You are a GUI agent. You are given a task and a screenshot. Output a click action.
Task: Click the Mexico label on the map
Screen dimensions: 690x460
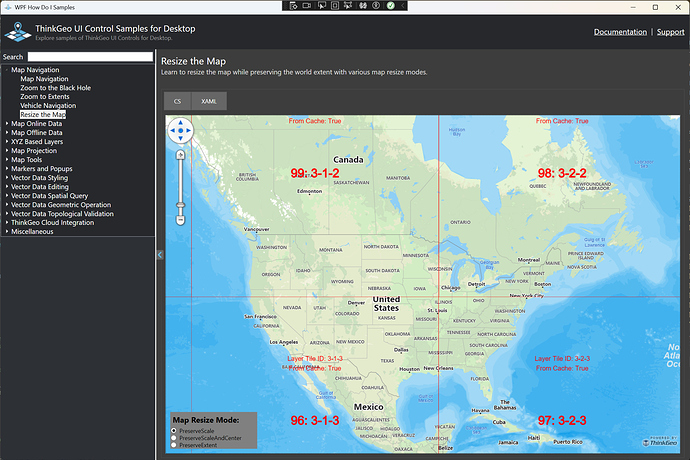[369, 407]
